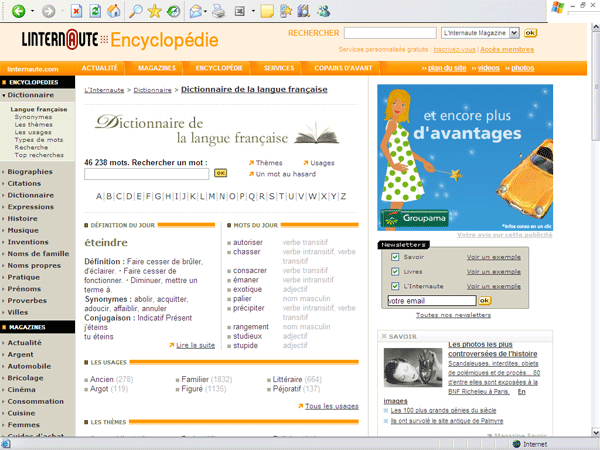The image size is (600, 450).
Task: Collapse the Dictionnaire sidebar section
Action: (x=4, y=95)
